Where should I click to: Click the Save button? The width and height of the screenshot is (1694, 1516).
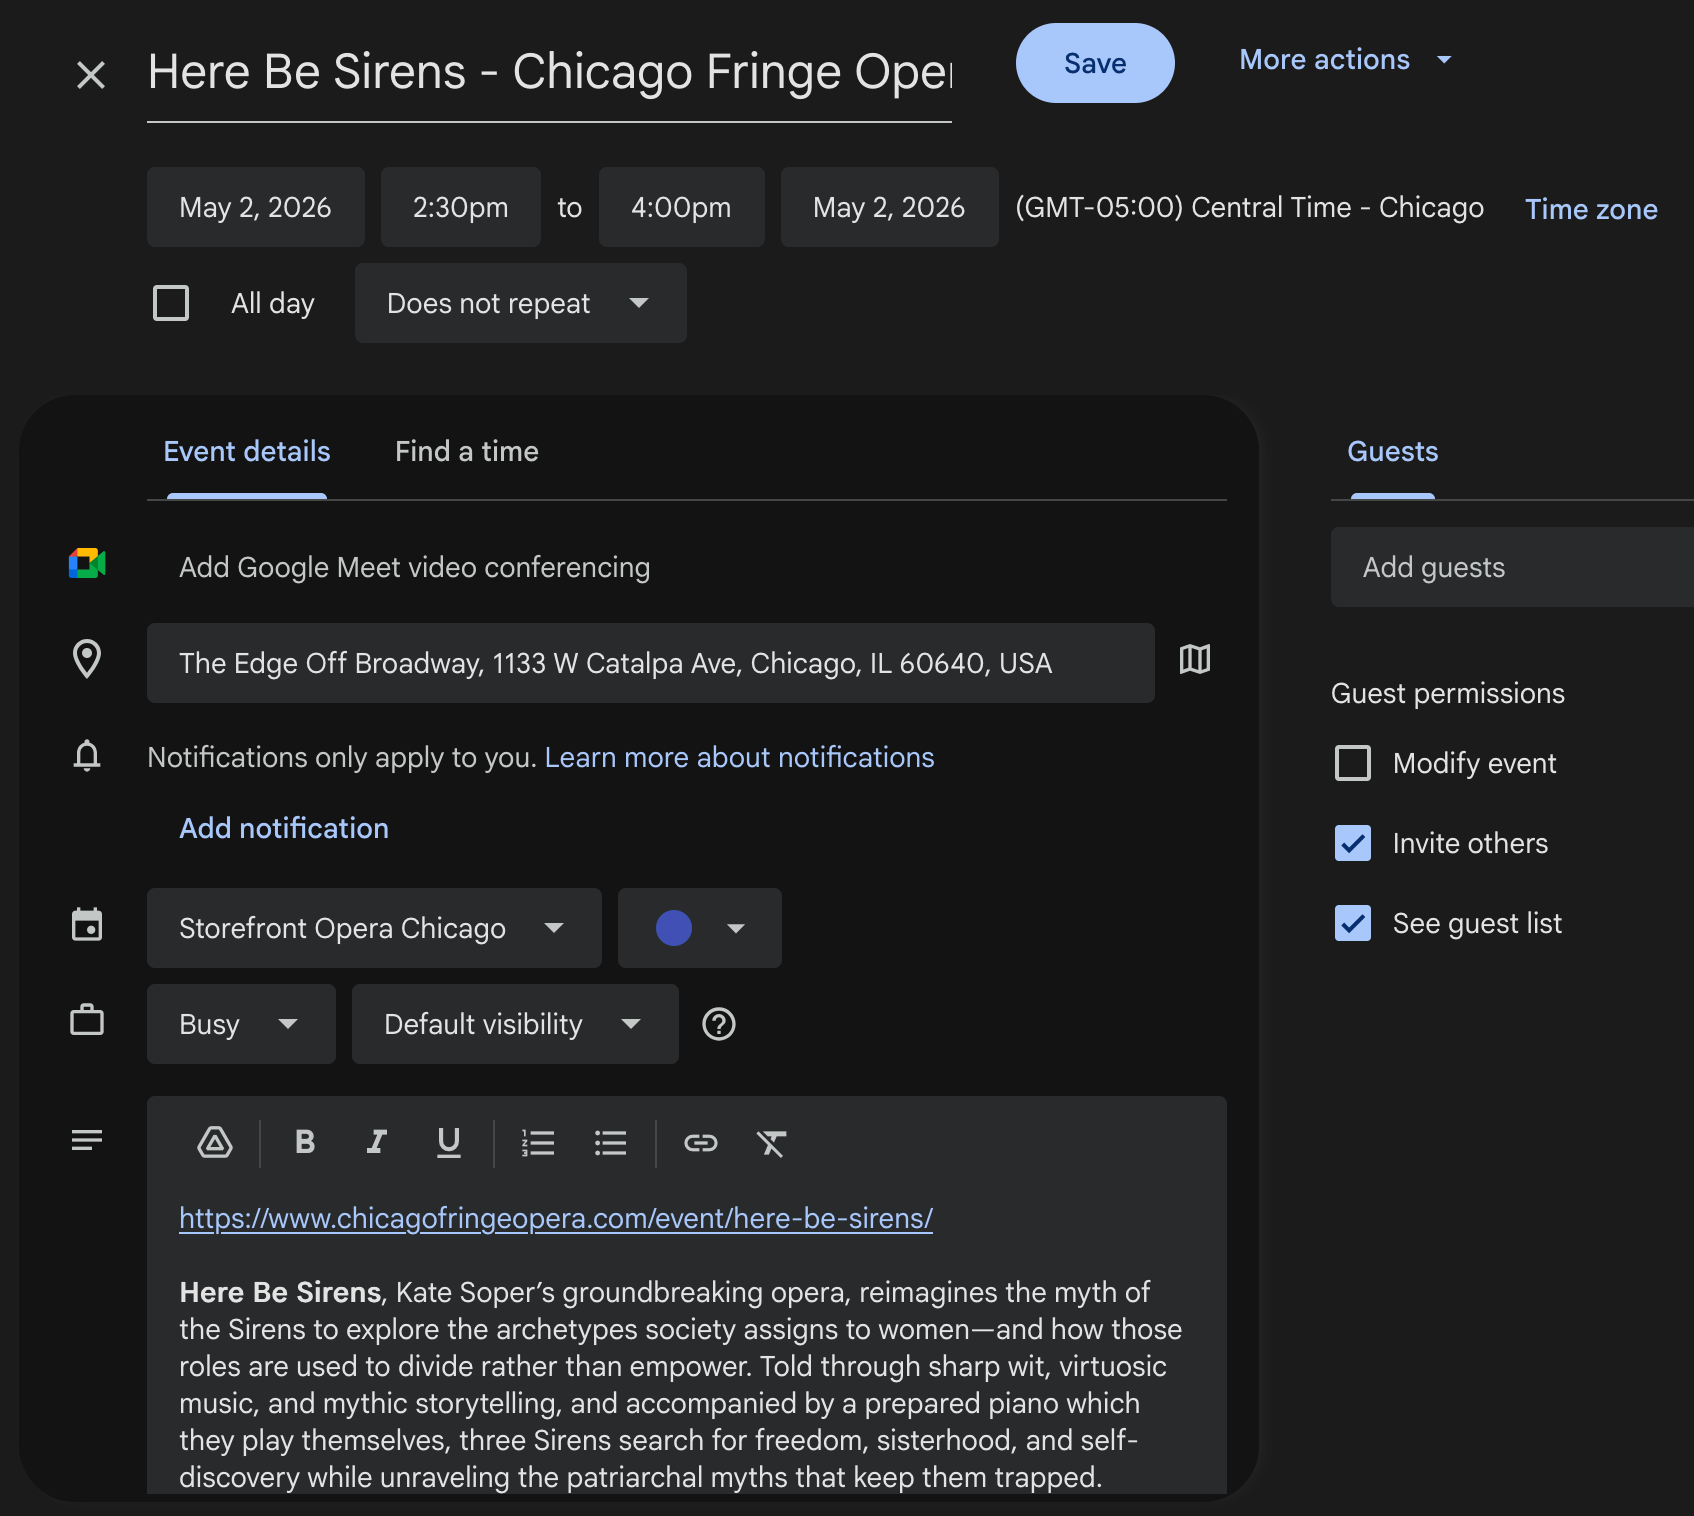click(x=1095, y=63)
